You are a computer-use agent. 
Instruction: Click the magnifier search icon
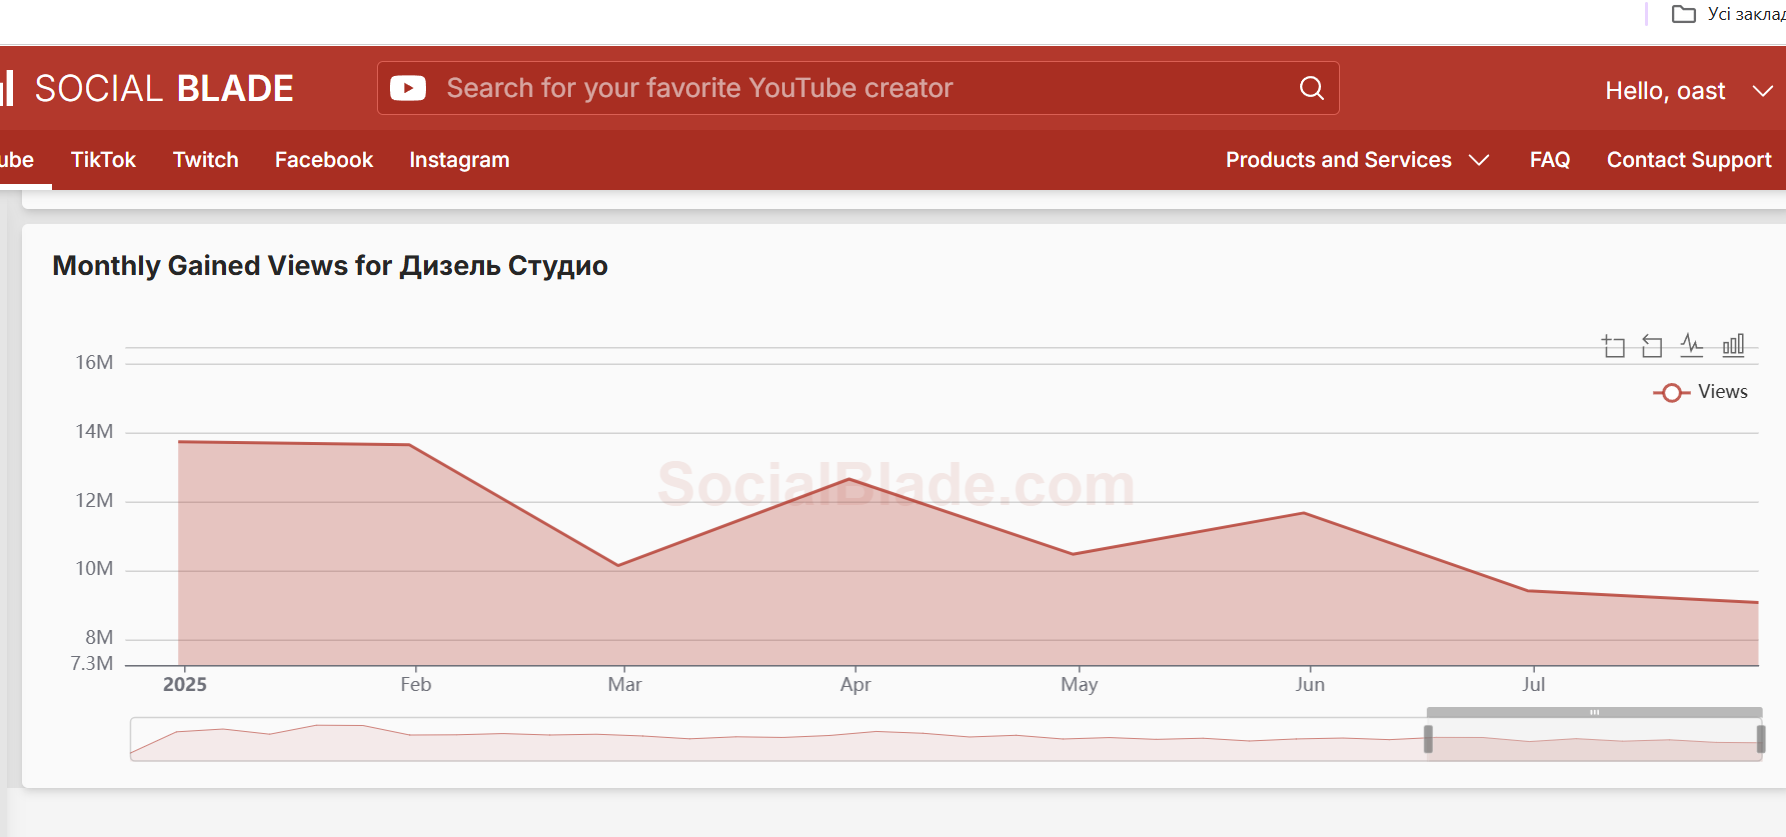point(1312,88)
